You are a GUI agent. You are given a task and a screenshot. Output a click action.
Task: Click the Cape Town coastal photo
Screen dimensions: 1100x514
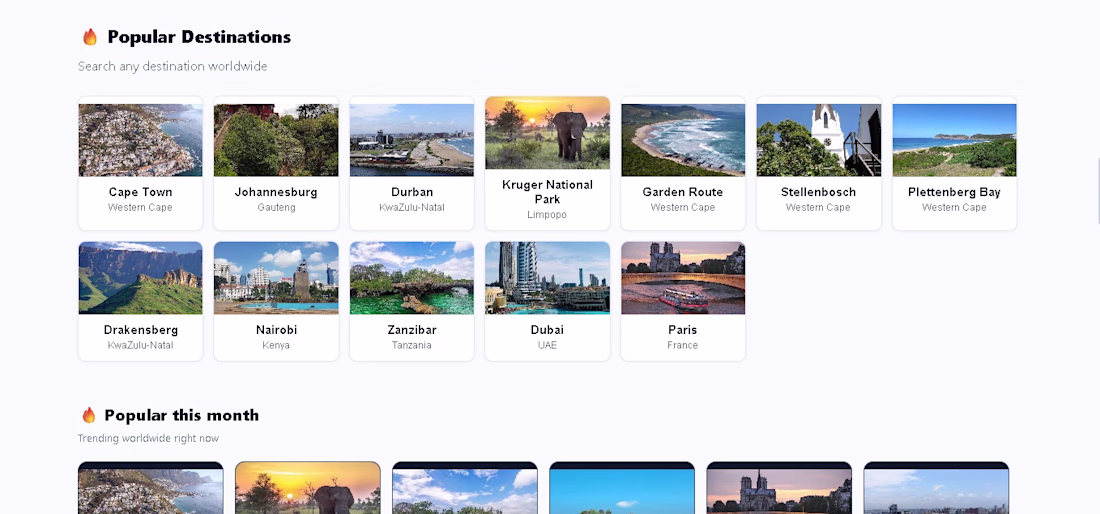coord(140,140)
